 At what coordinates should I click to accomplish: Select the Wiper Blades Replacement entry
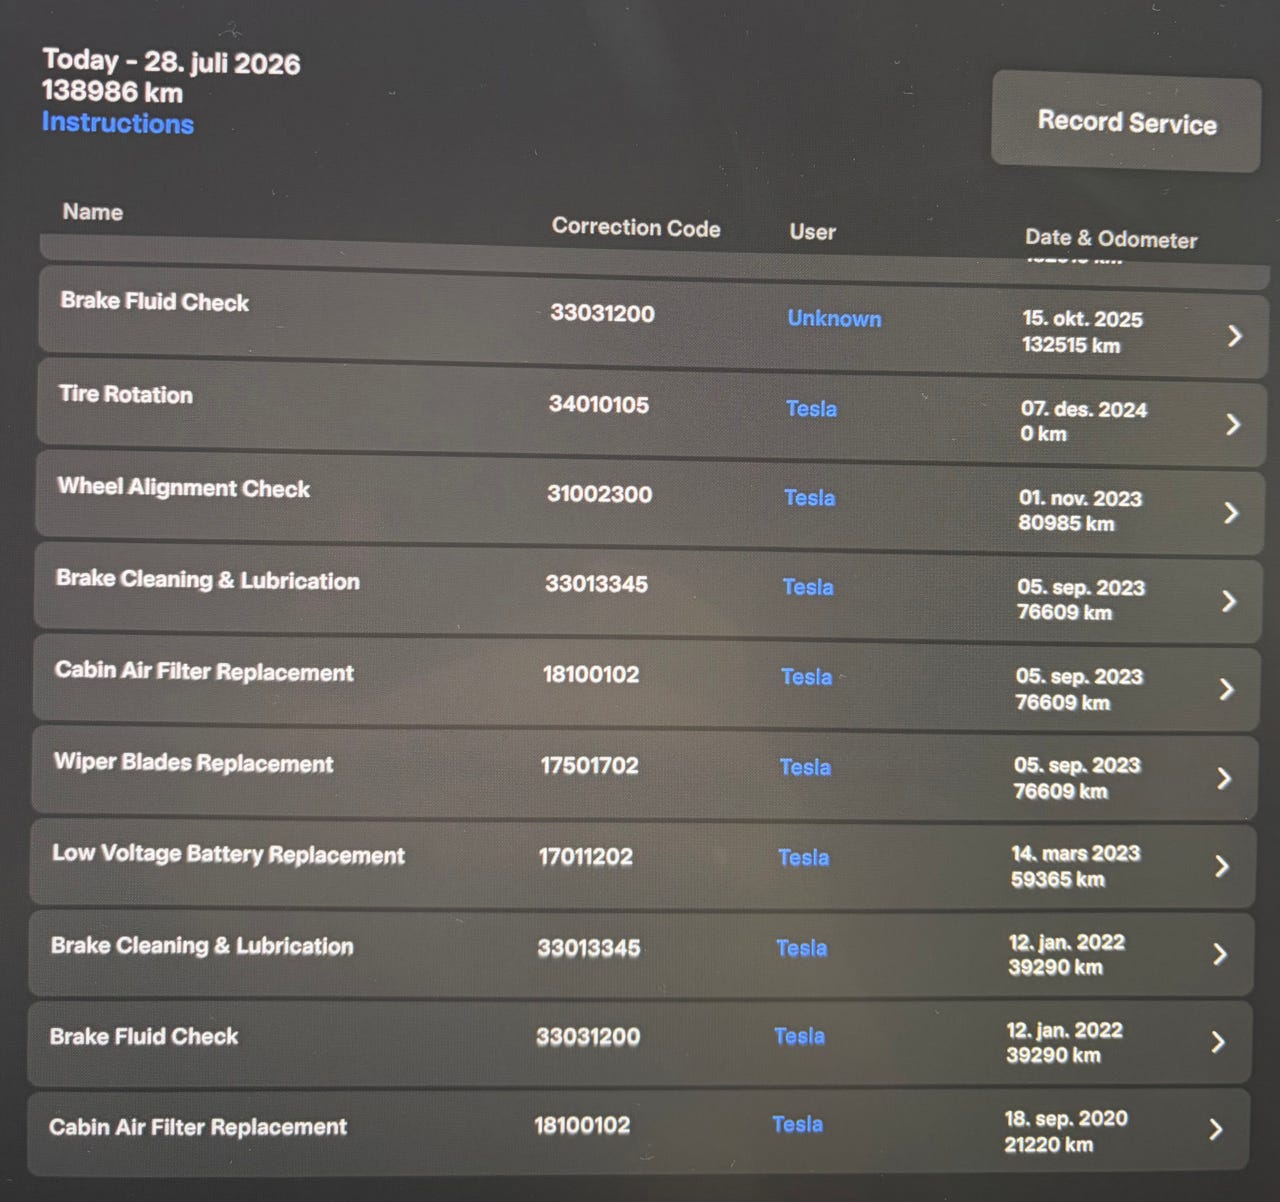[644, 776]
